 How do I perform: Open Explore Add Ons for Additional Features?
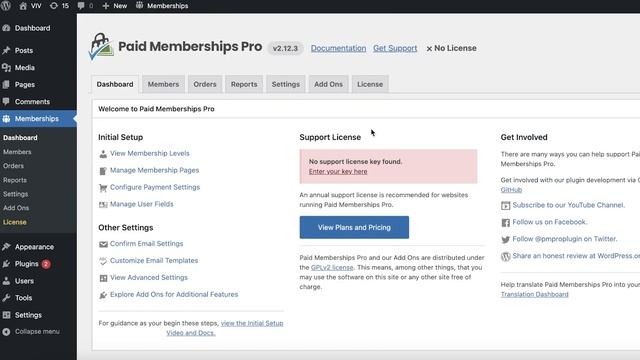tap(174, 294)
